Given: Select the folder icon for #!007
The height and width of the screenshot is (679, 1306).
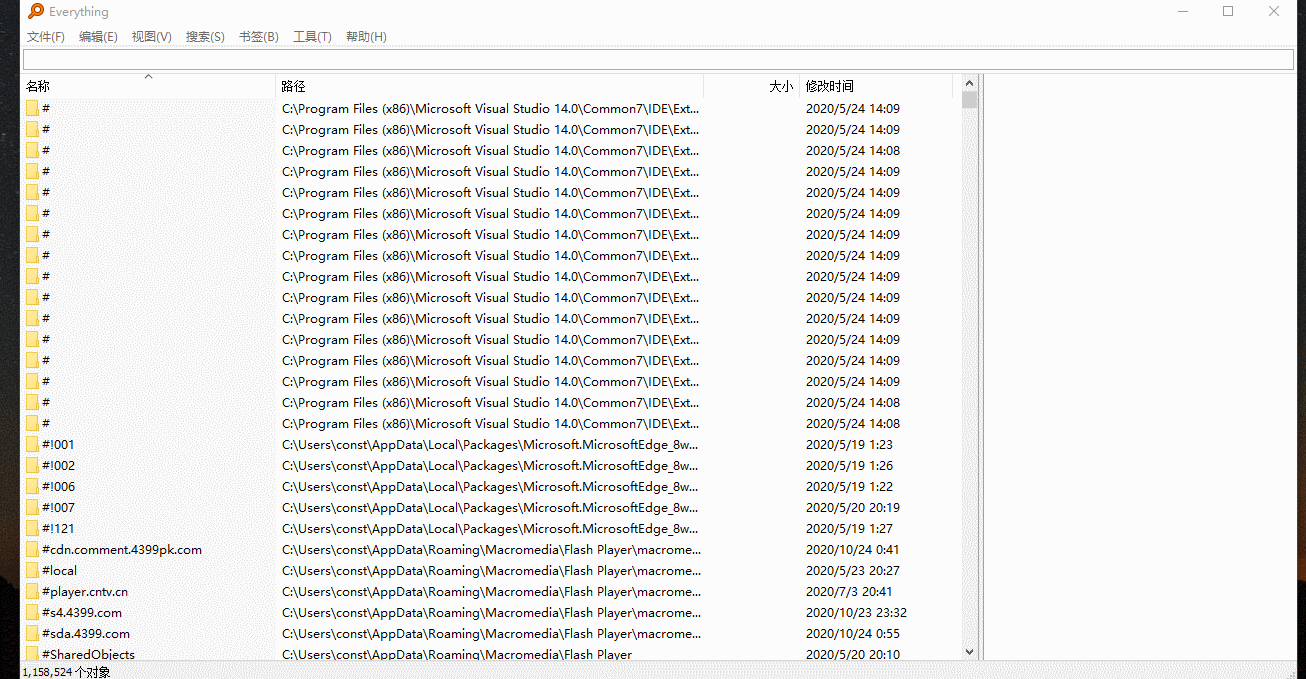Looking at the screenshot, I should tap(32, 508).
